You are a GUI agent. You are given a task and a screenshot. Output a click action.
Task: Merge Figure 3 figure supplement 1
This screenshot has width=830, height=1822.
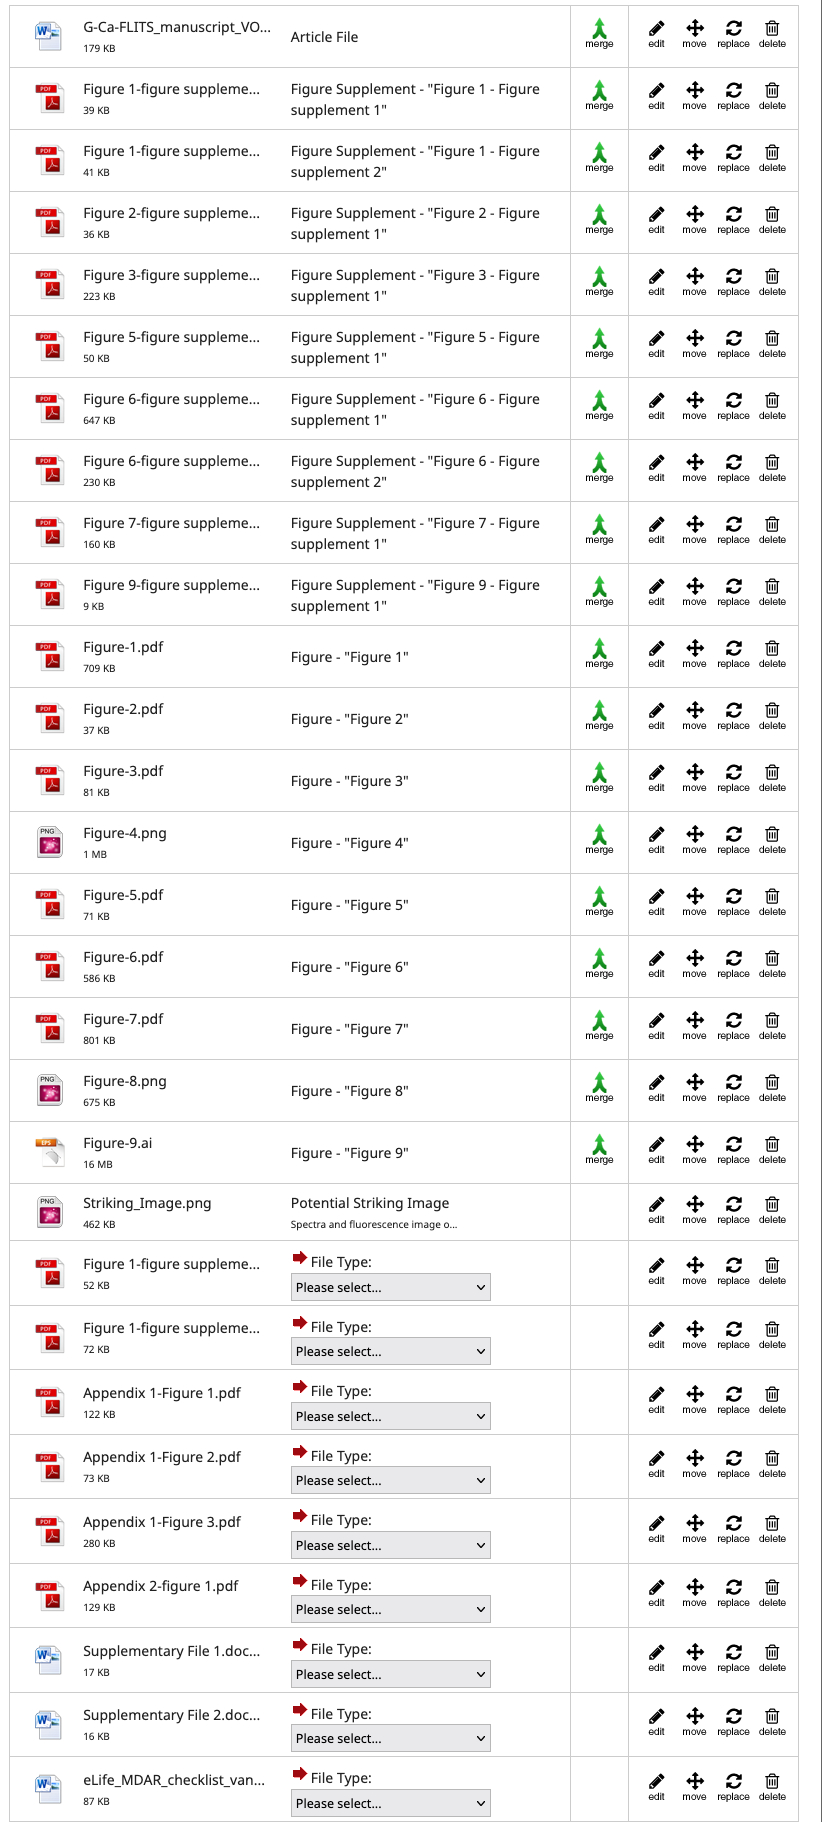click(599, 280)
